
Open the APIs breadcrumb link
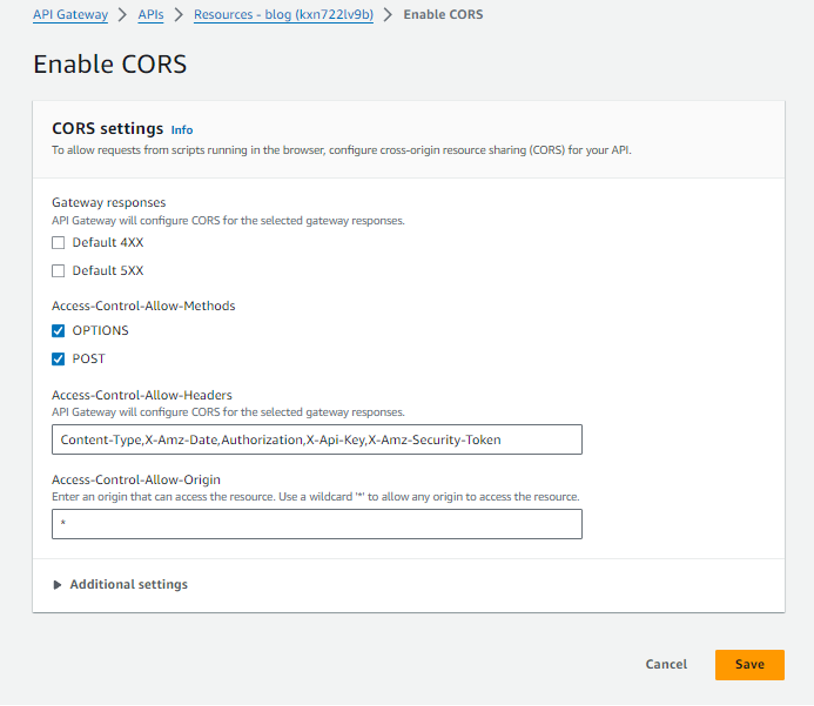[x=151, y=15]
